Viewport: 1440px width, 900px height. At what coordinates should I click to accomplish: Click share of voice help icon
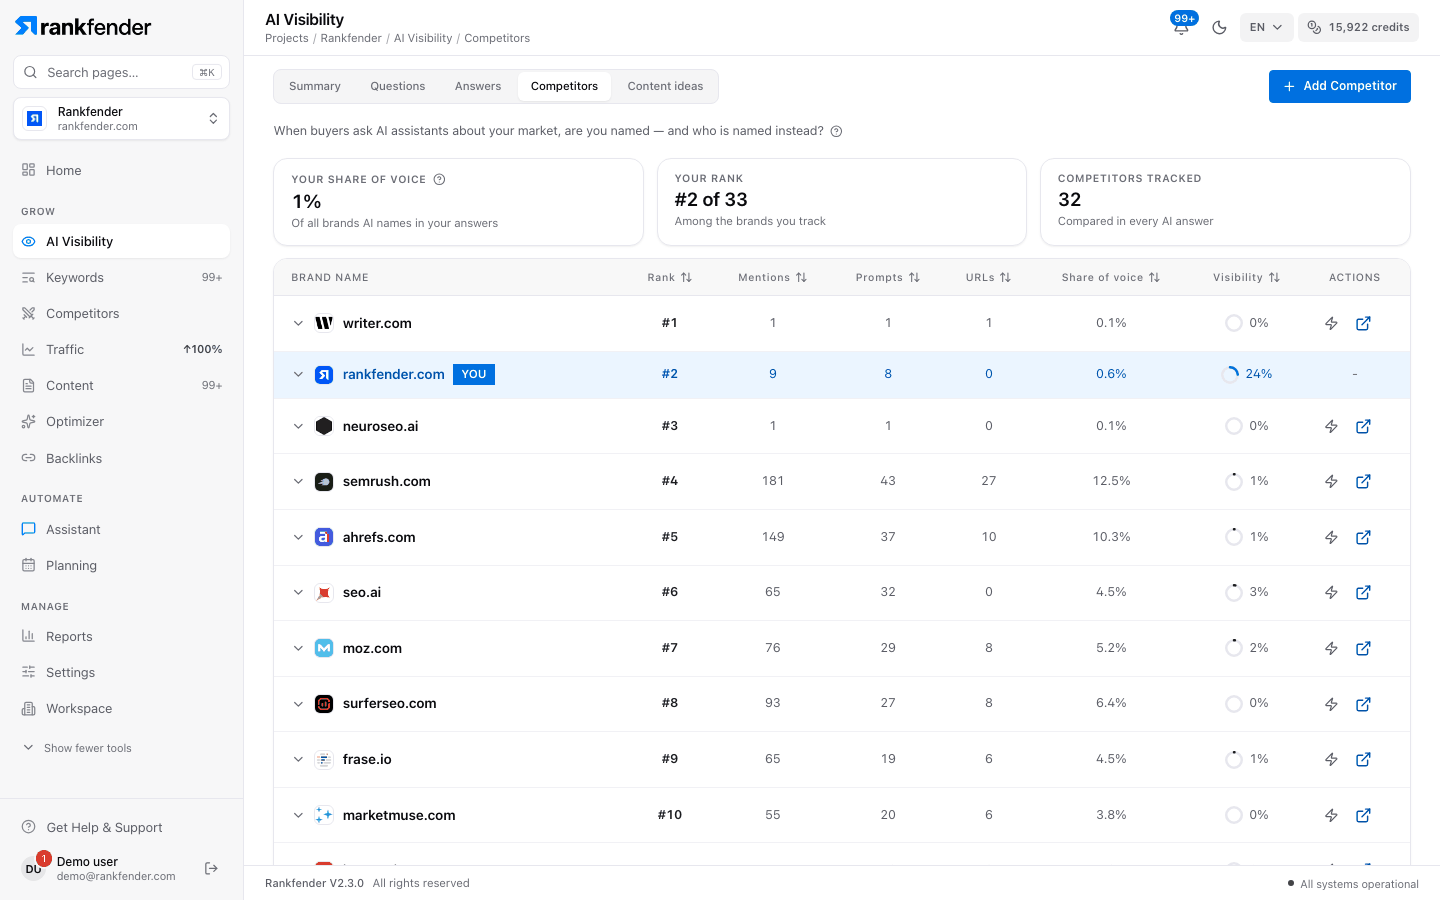(x=439, y=180)
